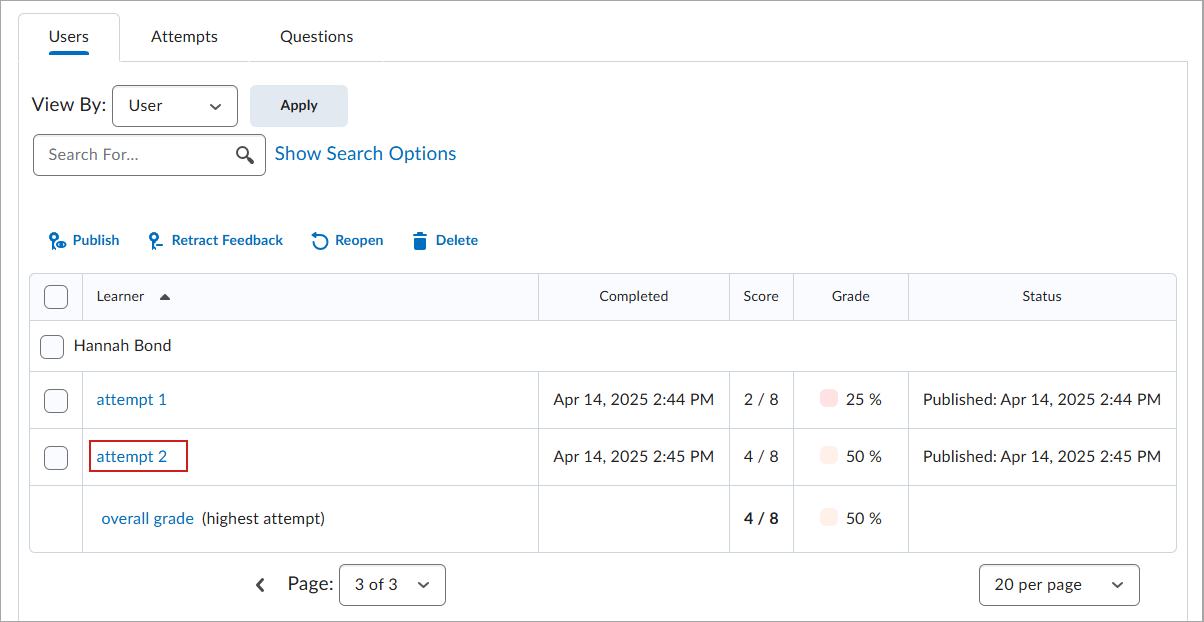This screenshot has width=1204, height=622.
Task: Toggle the select-all checkbox in header
Action: [56, 297]
